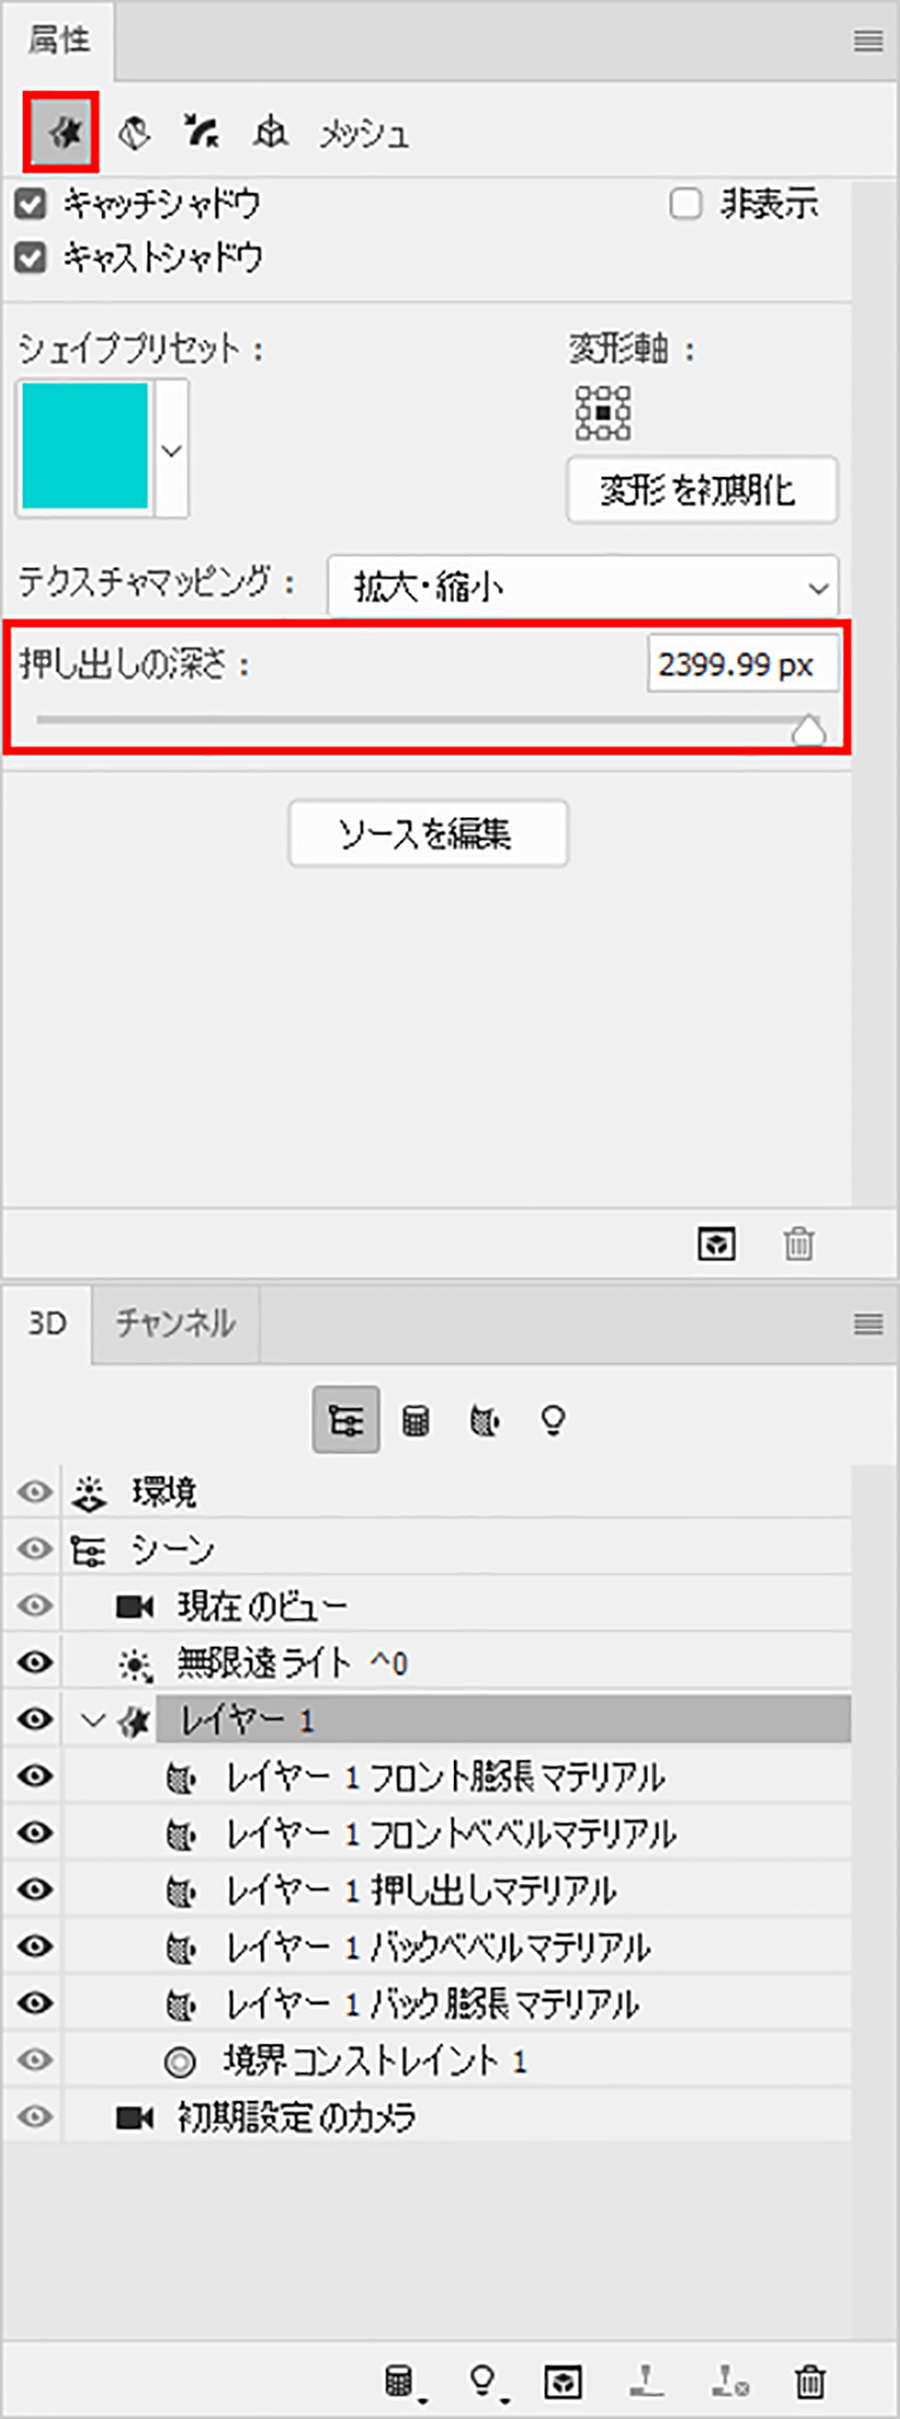Click render icon at properties panel bottom
Viewport: 900px width, 2419px height.
tap(716, 1244)
